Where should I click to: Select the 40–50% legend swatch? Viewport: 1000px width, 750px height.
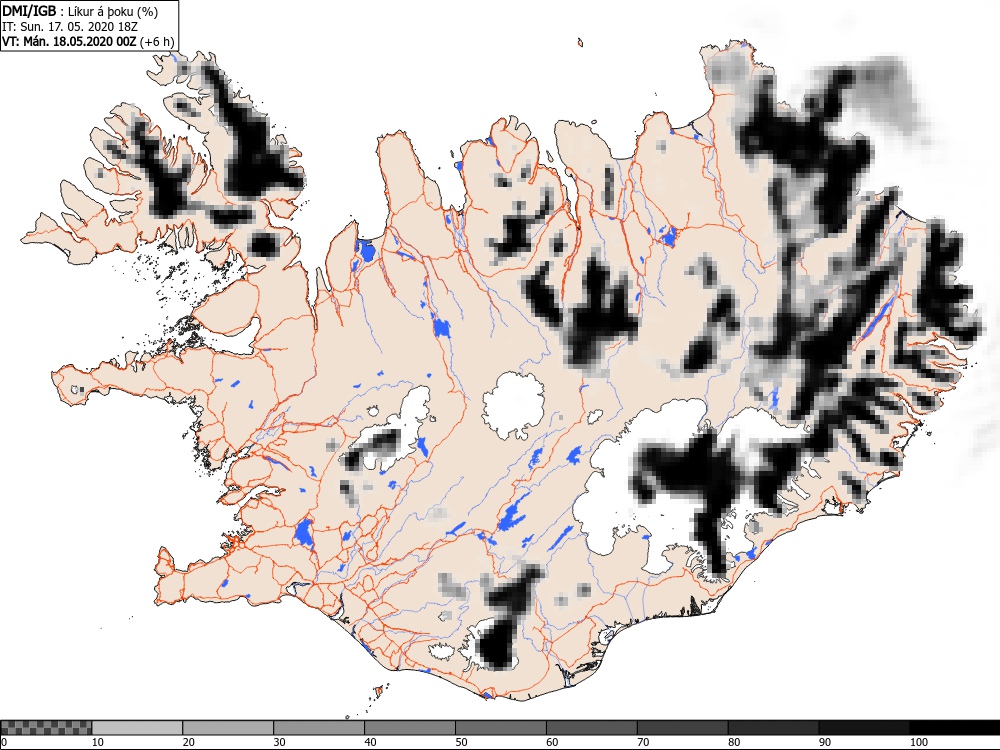pos(410,728)
